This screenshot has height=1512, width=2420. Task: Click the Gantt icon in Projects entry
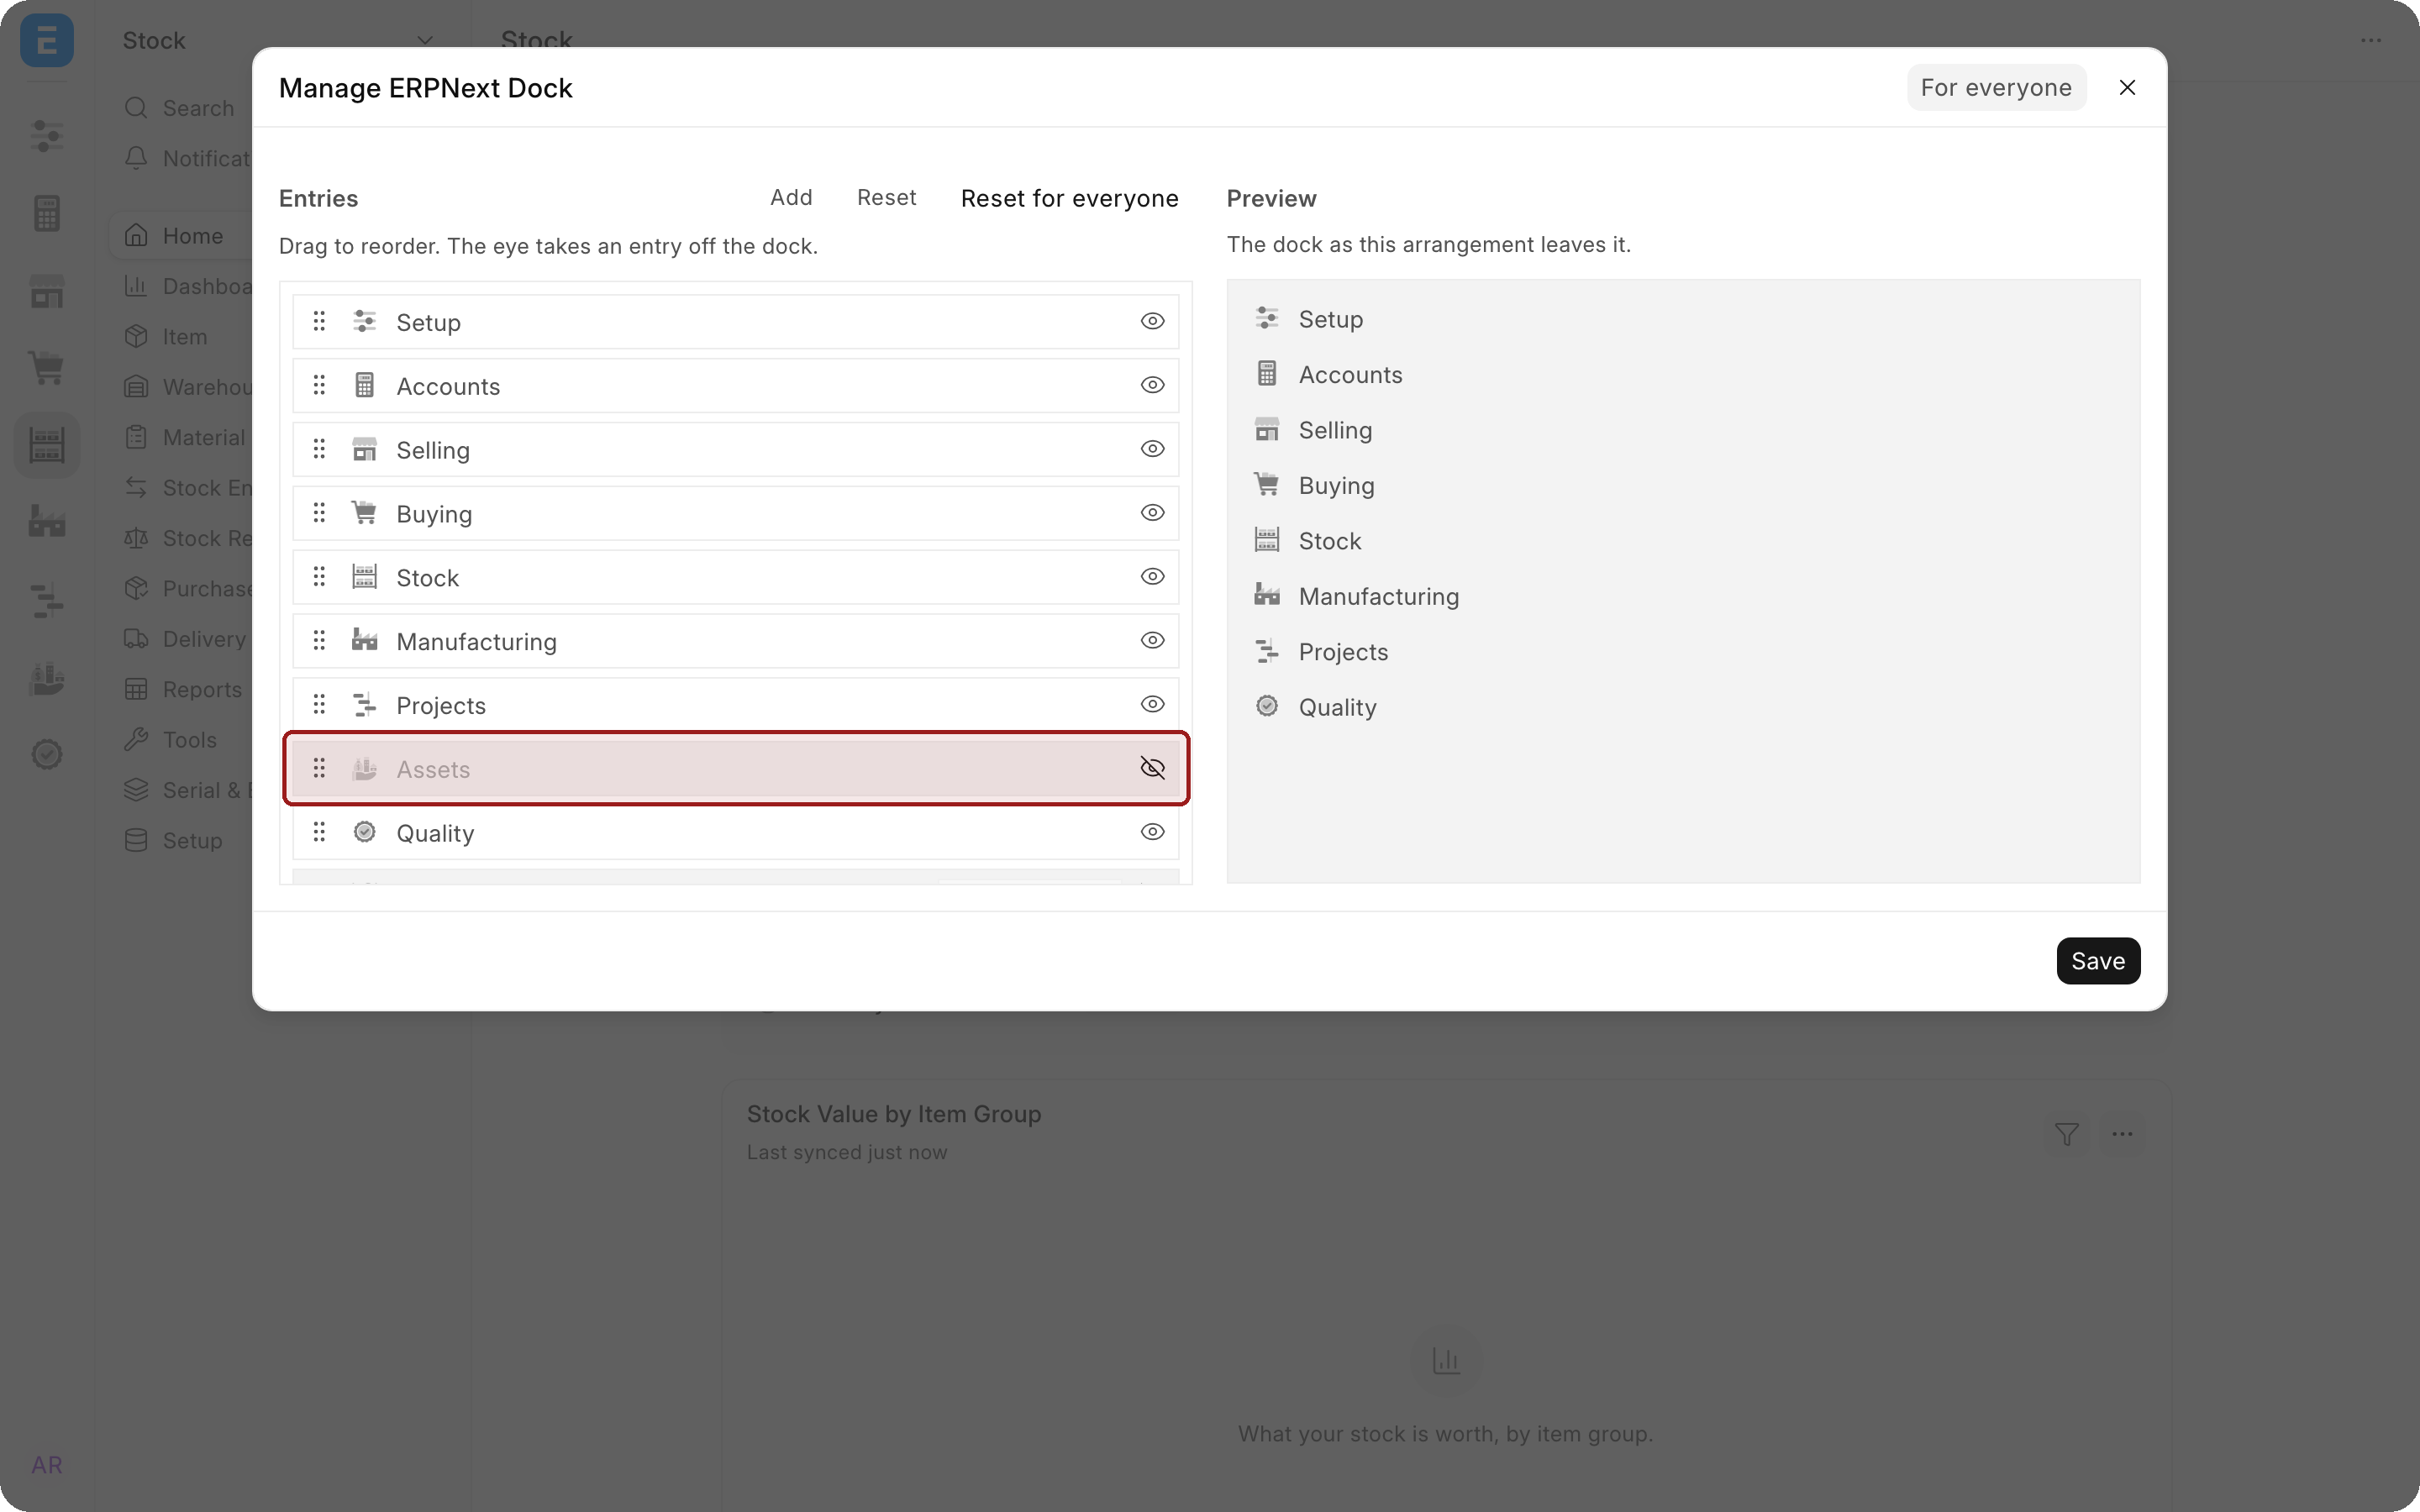(364, 705)
